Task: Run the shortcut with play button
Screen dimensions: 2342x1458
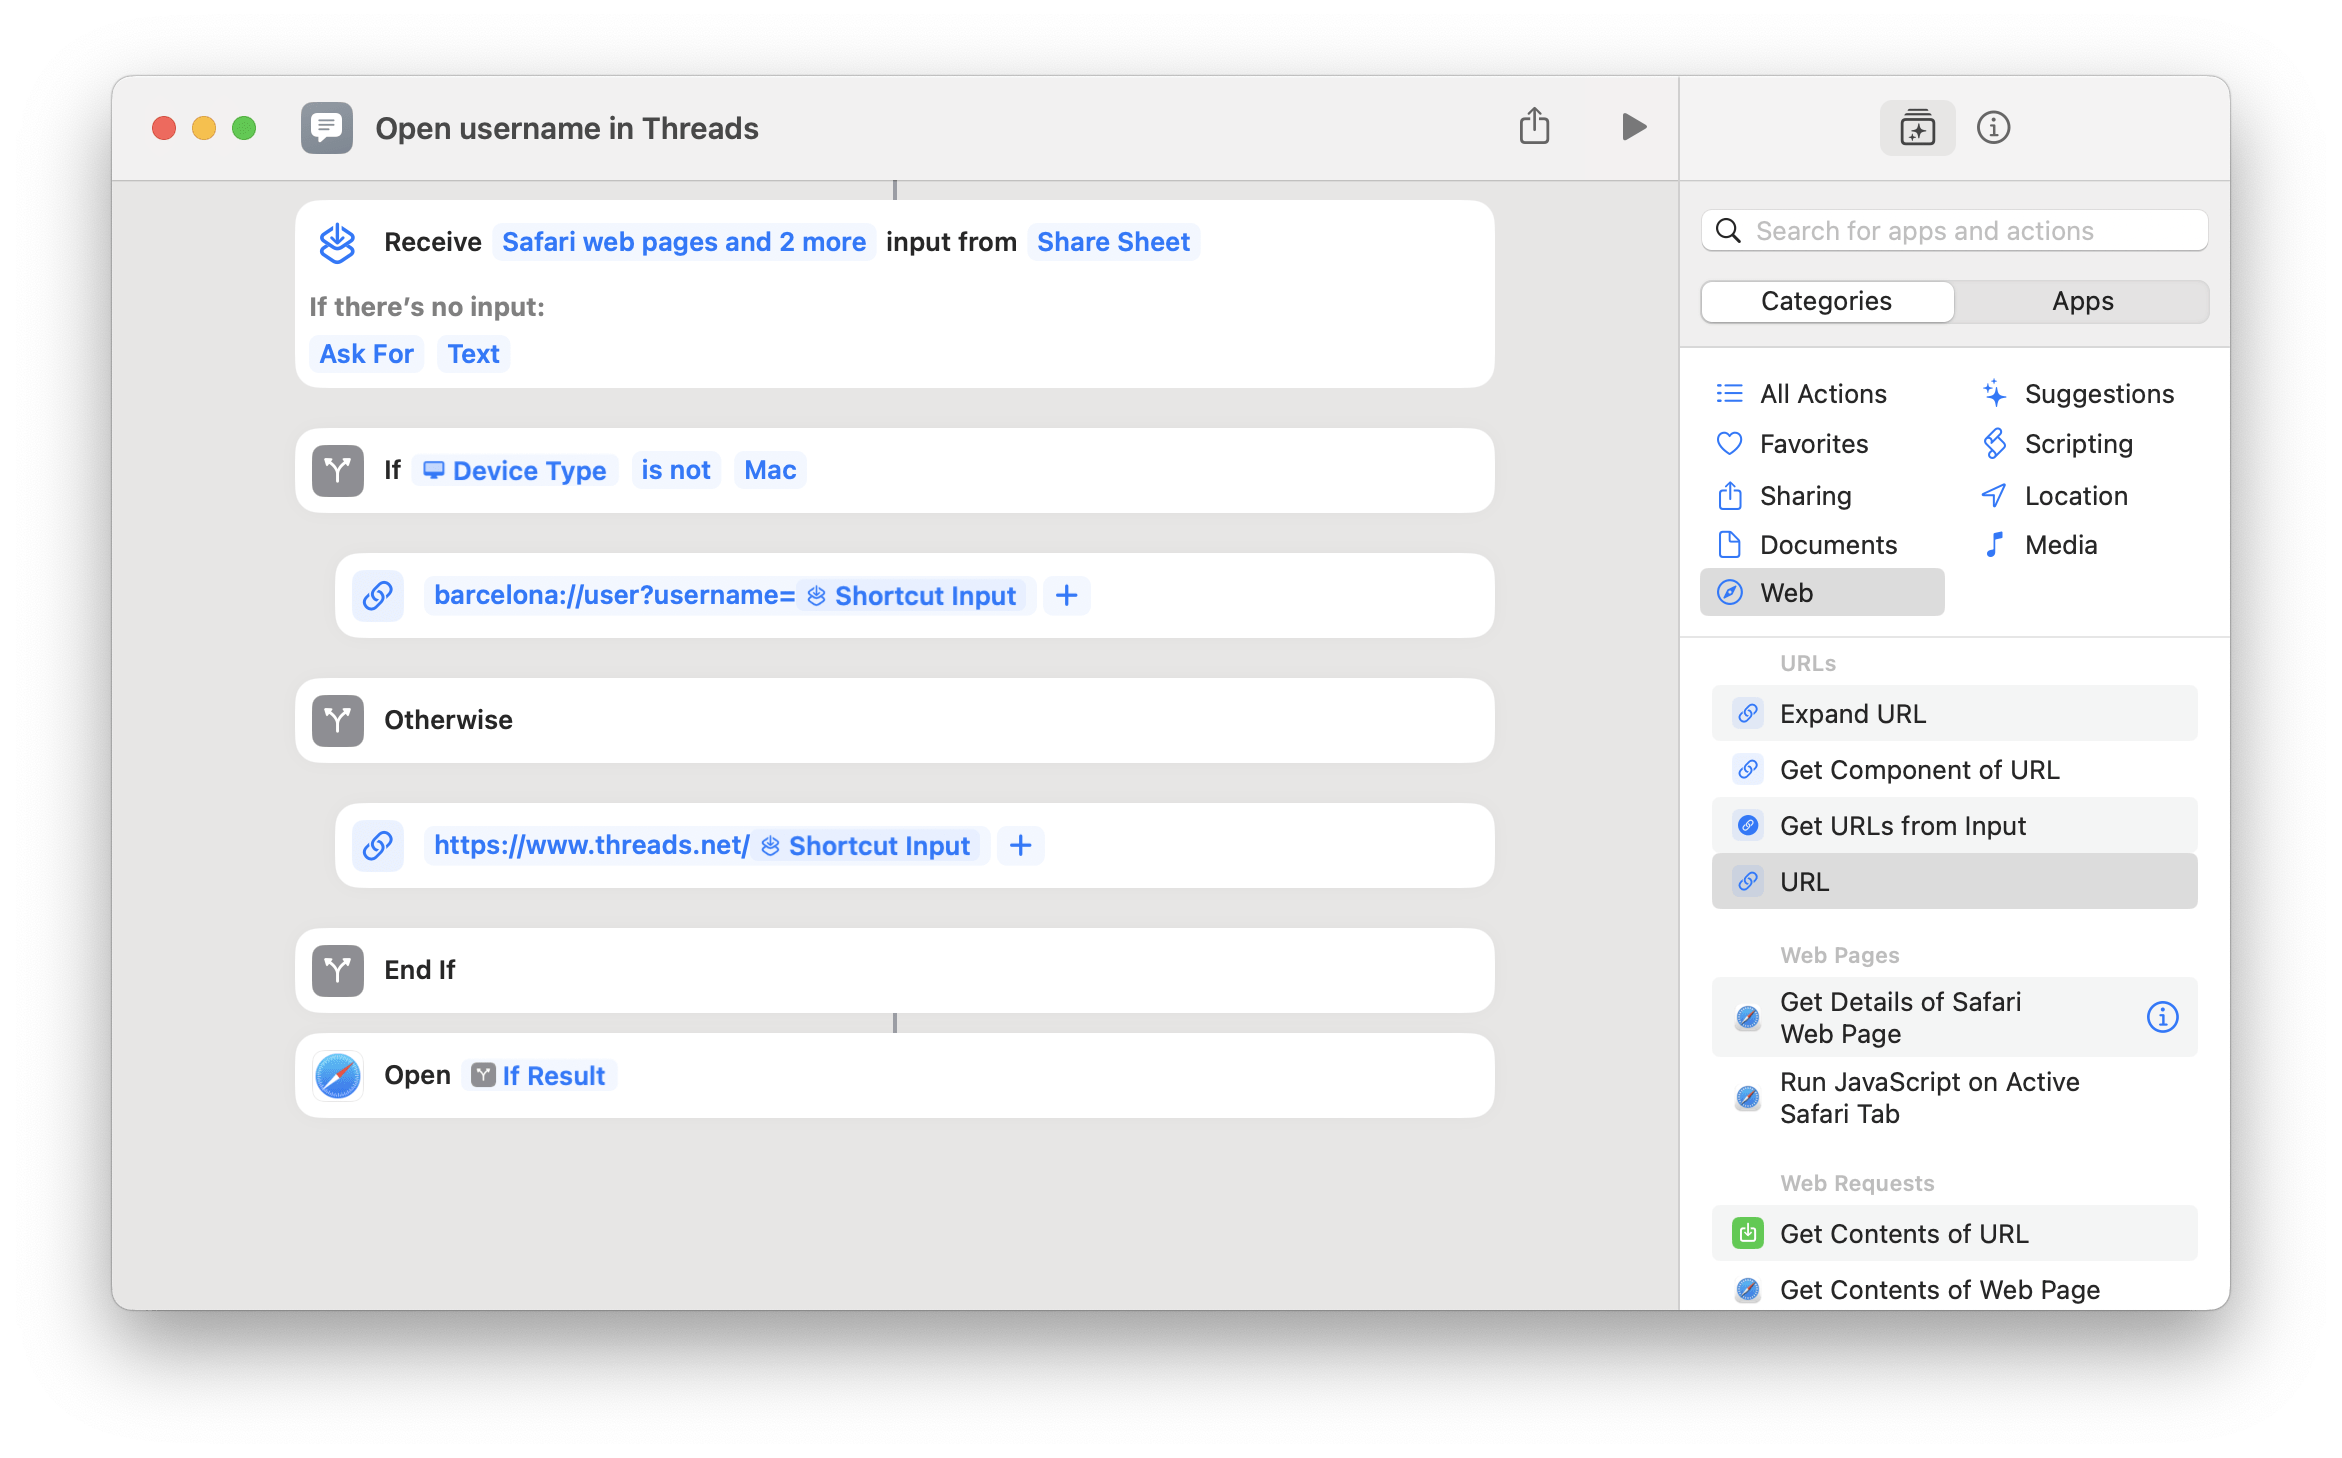Action: click(1633, 127)
